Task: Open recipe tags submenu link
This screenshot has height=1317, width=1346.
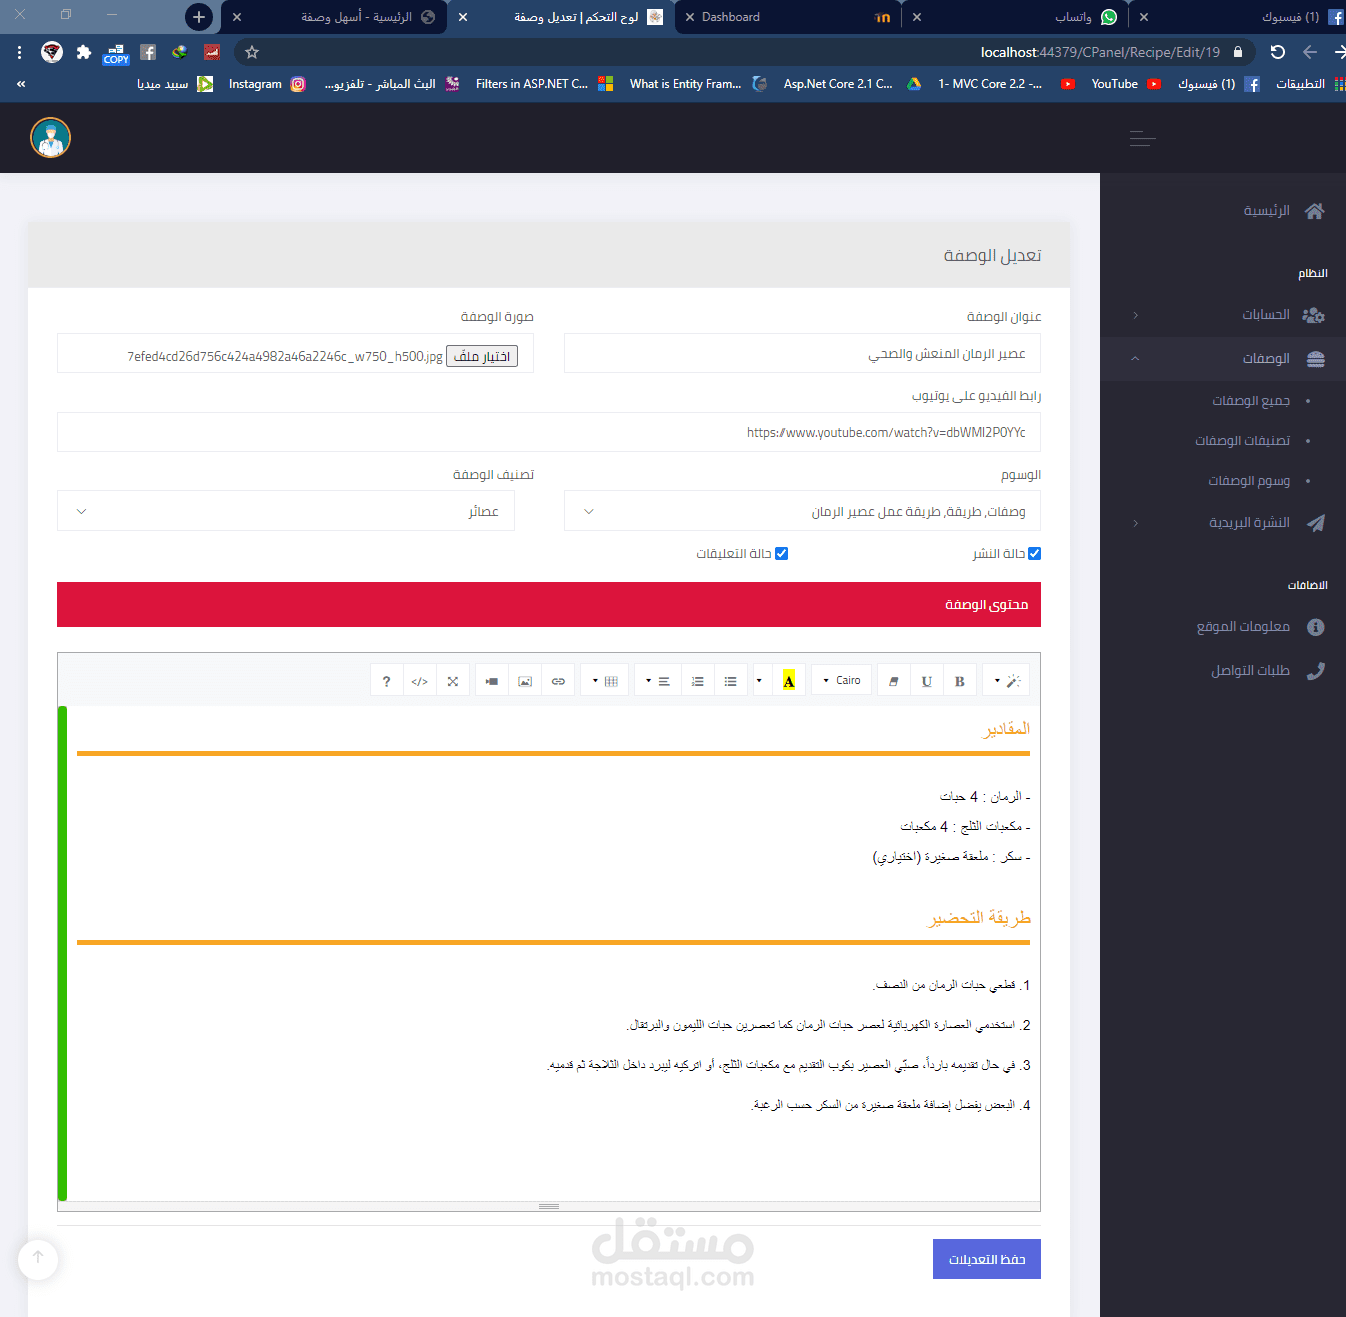Action: point(1249,481)
